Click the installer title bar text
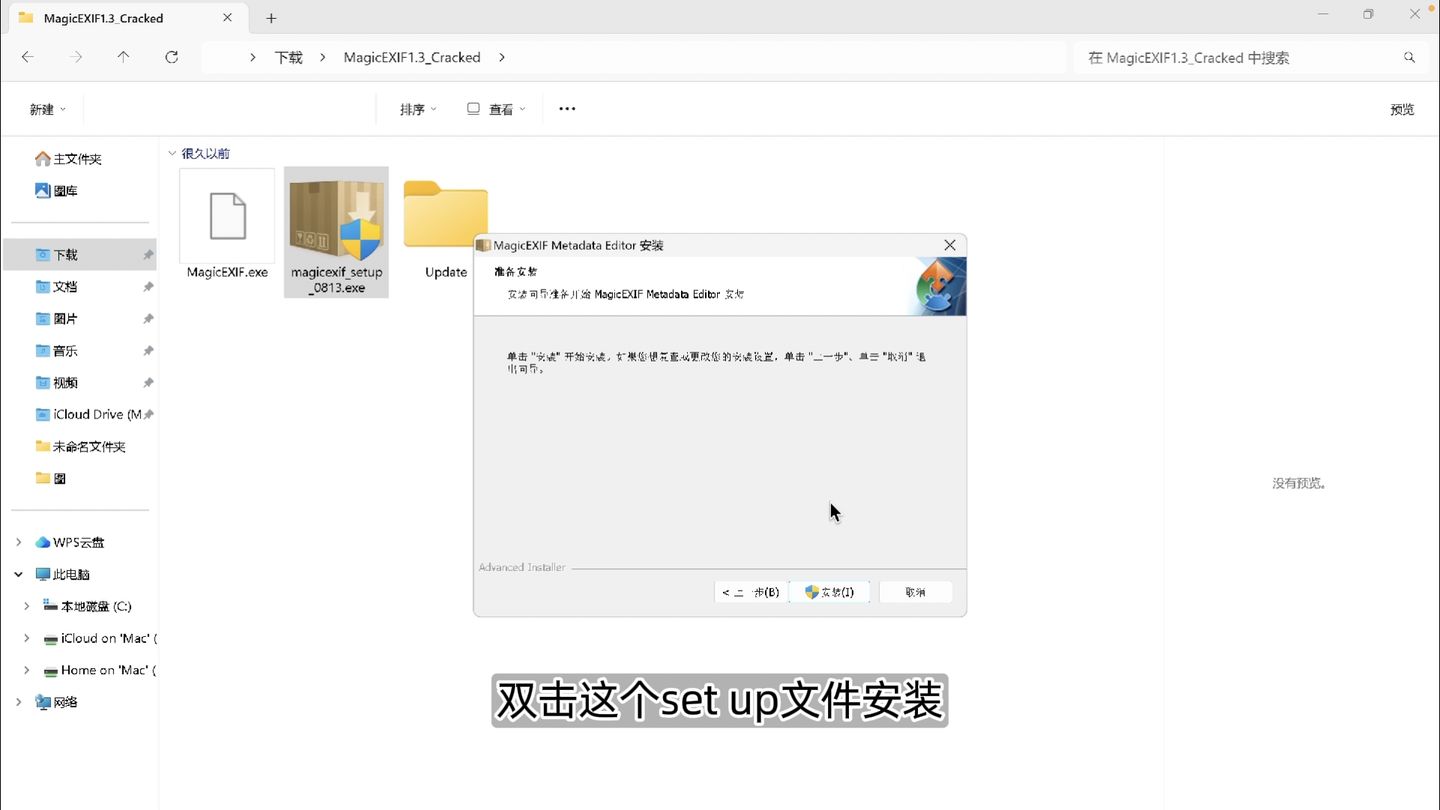This screenshot has width=1440, height=810. click(578, 245)
